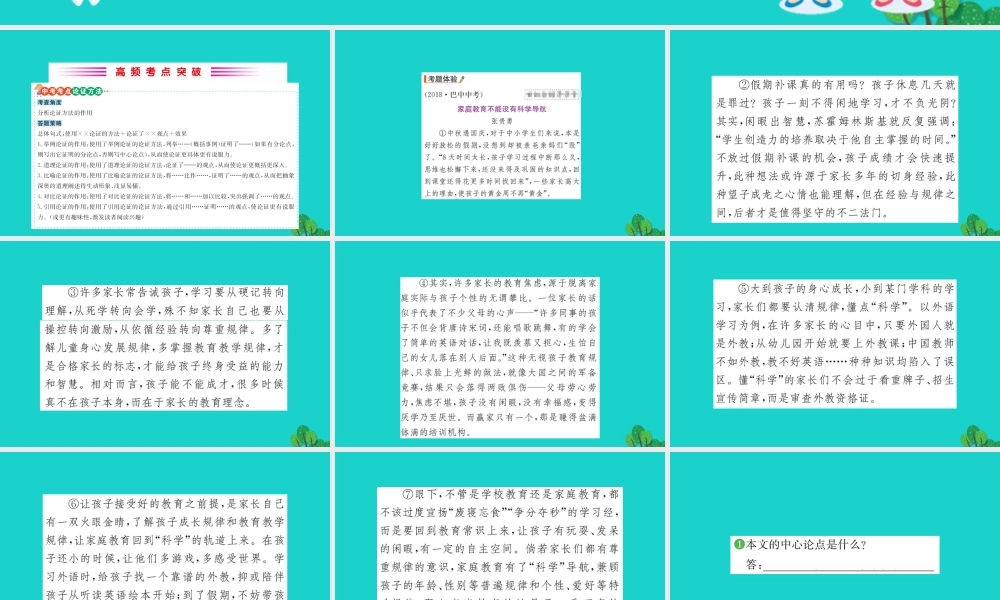This screenshot has width=1000, height=600.
Task: Click the article title 家庭教育不能没有科学导航
Action: pyautogui.click(x=501, y=109)
